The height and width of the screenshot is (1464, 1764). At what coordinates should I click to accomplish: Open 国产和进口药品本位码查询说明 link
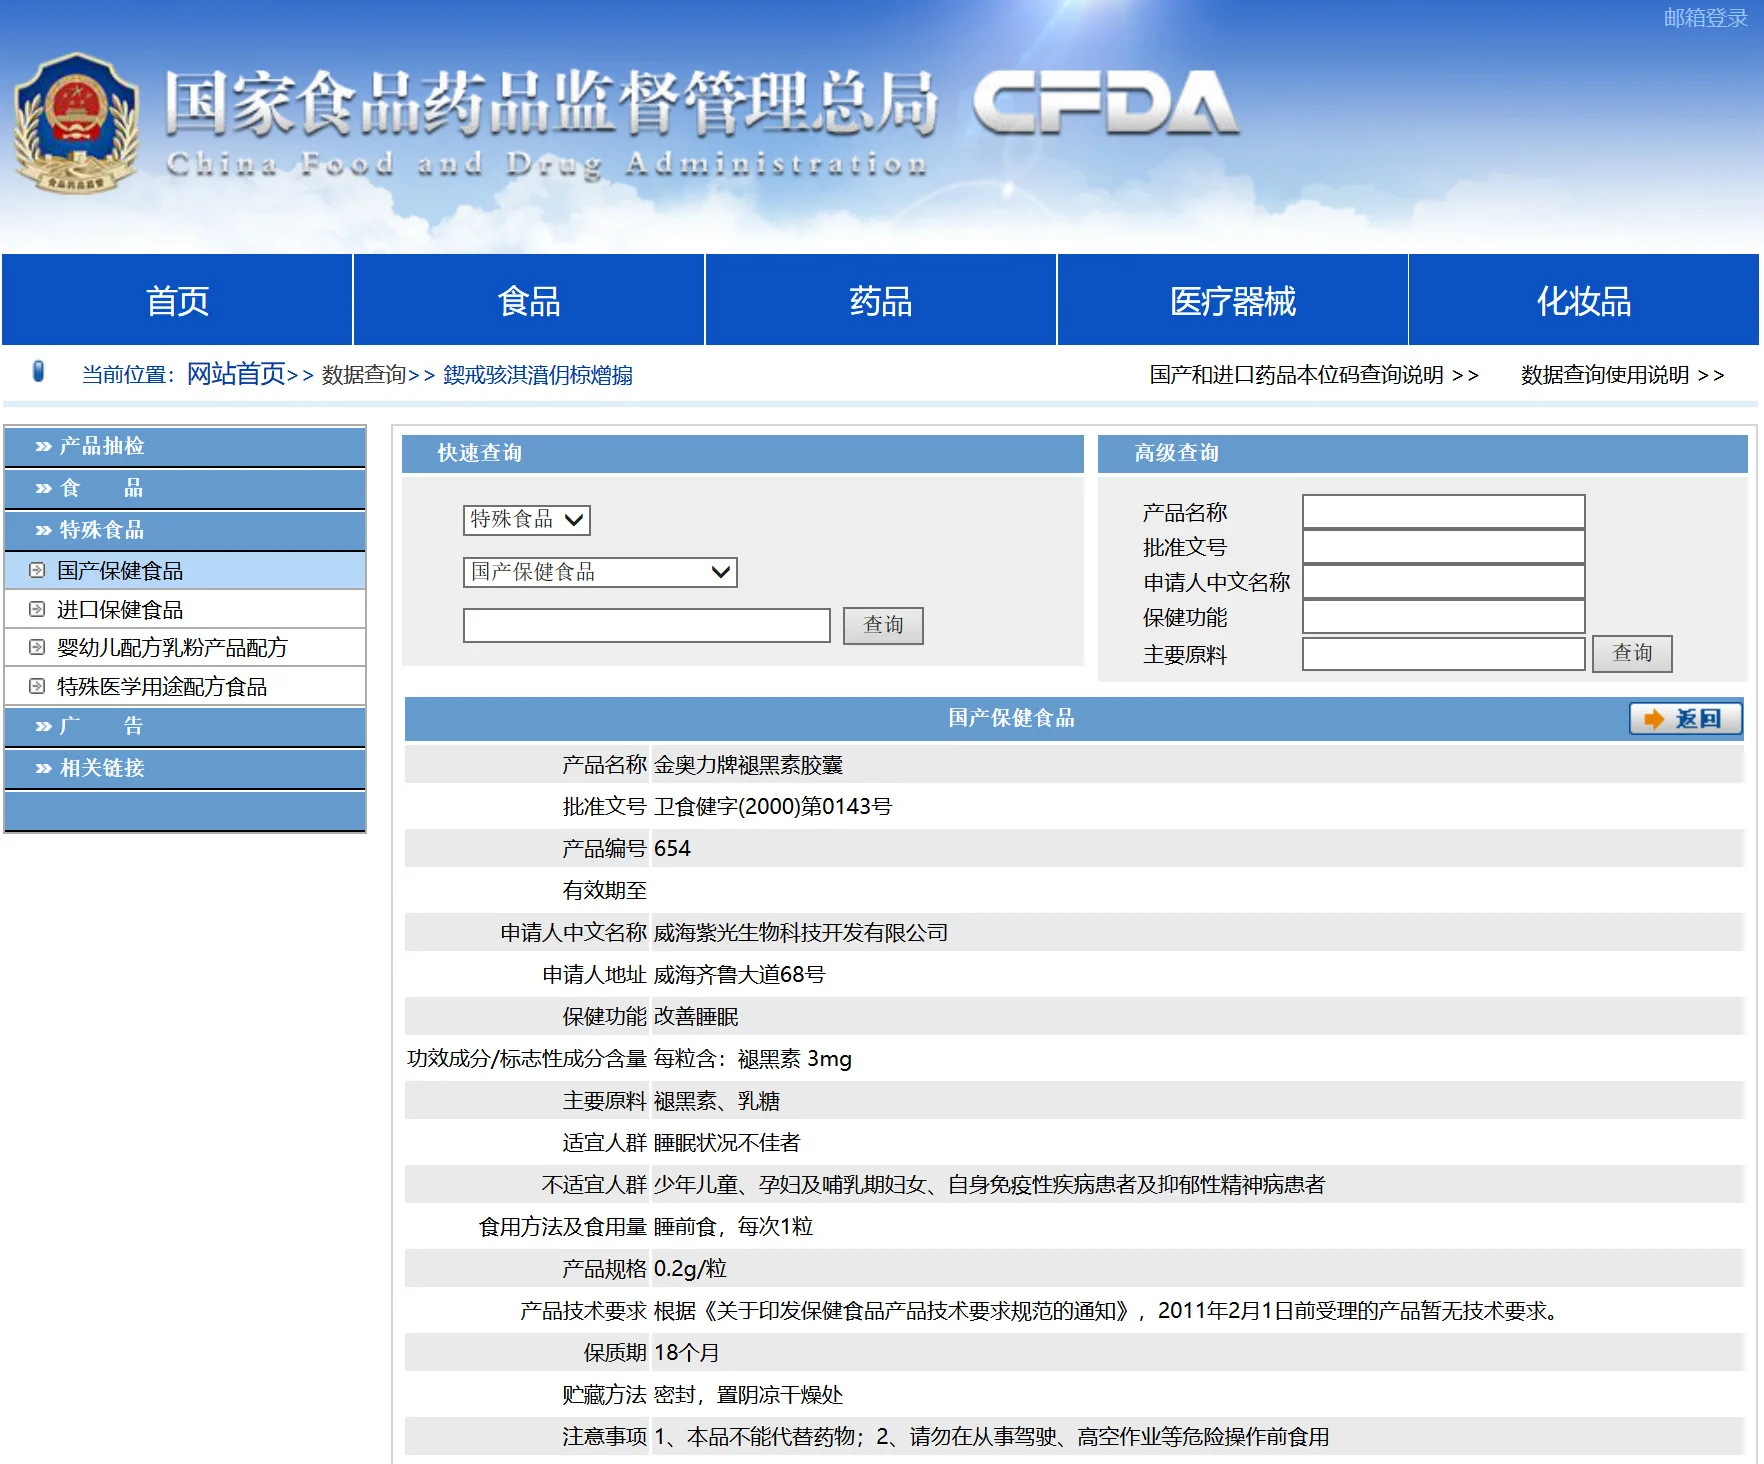(1314, 375)
